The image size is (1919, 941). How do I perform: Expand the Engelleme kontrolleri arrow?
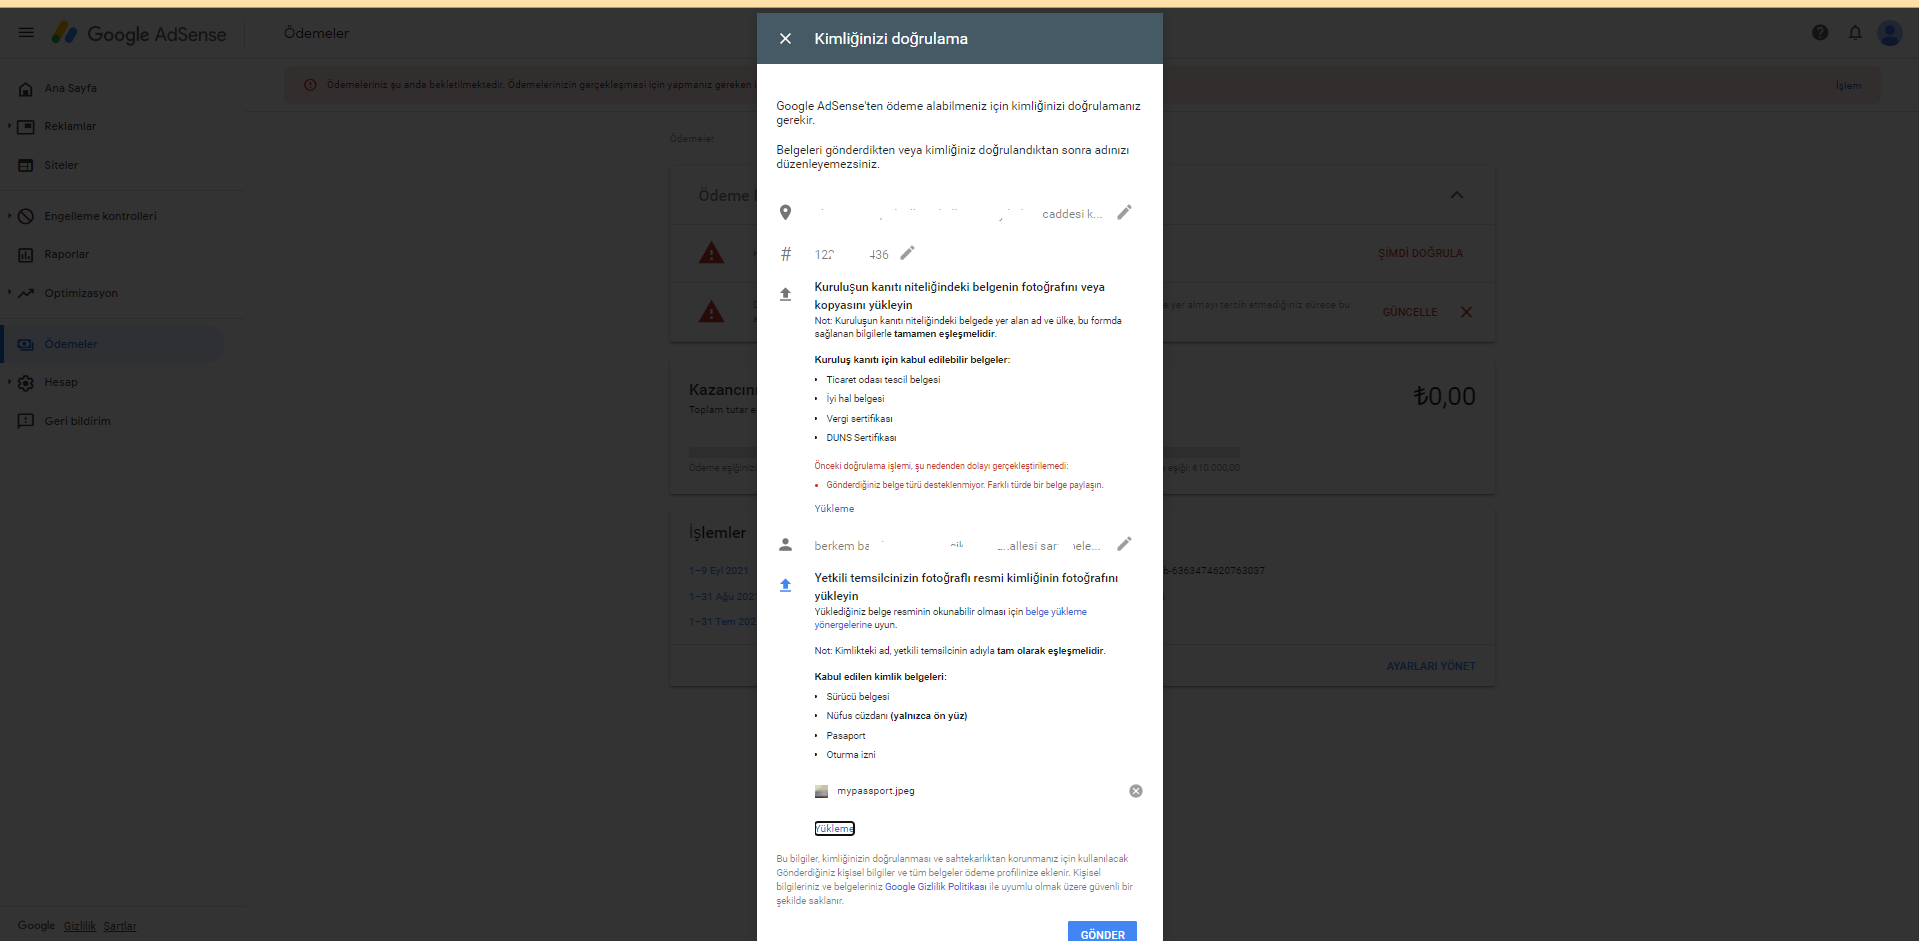[9, 216]
